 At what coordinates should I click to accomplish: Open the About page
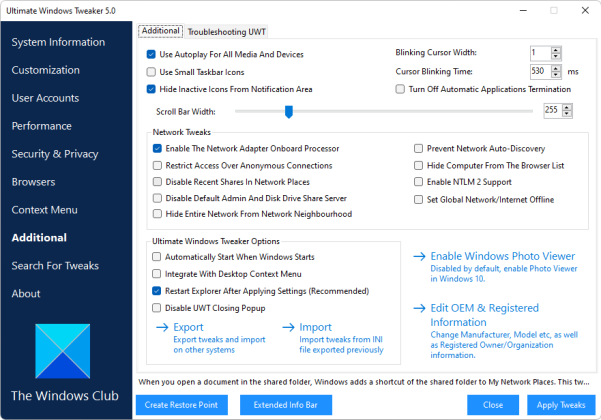pyautogui.click(x=26, y=294)
